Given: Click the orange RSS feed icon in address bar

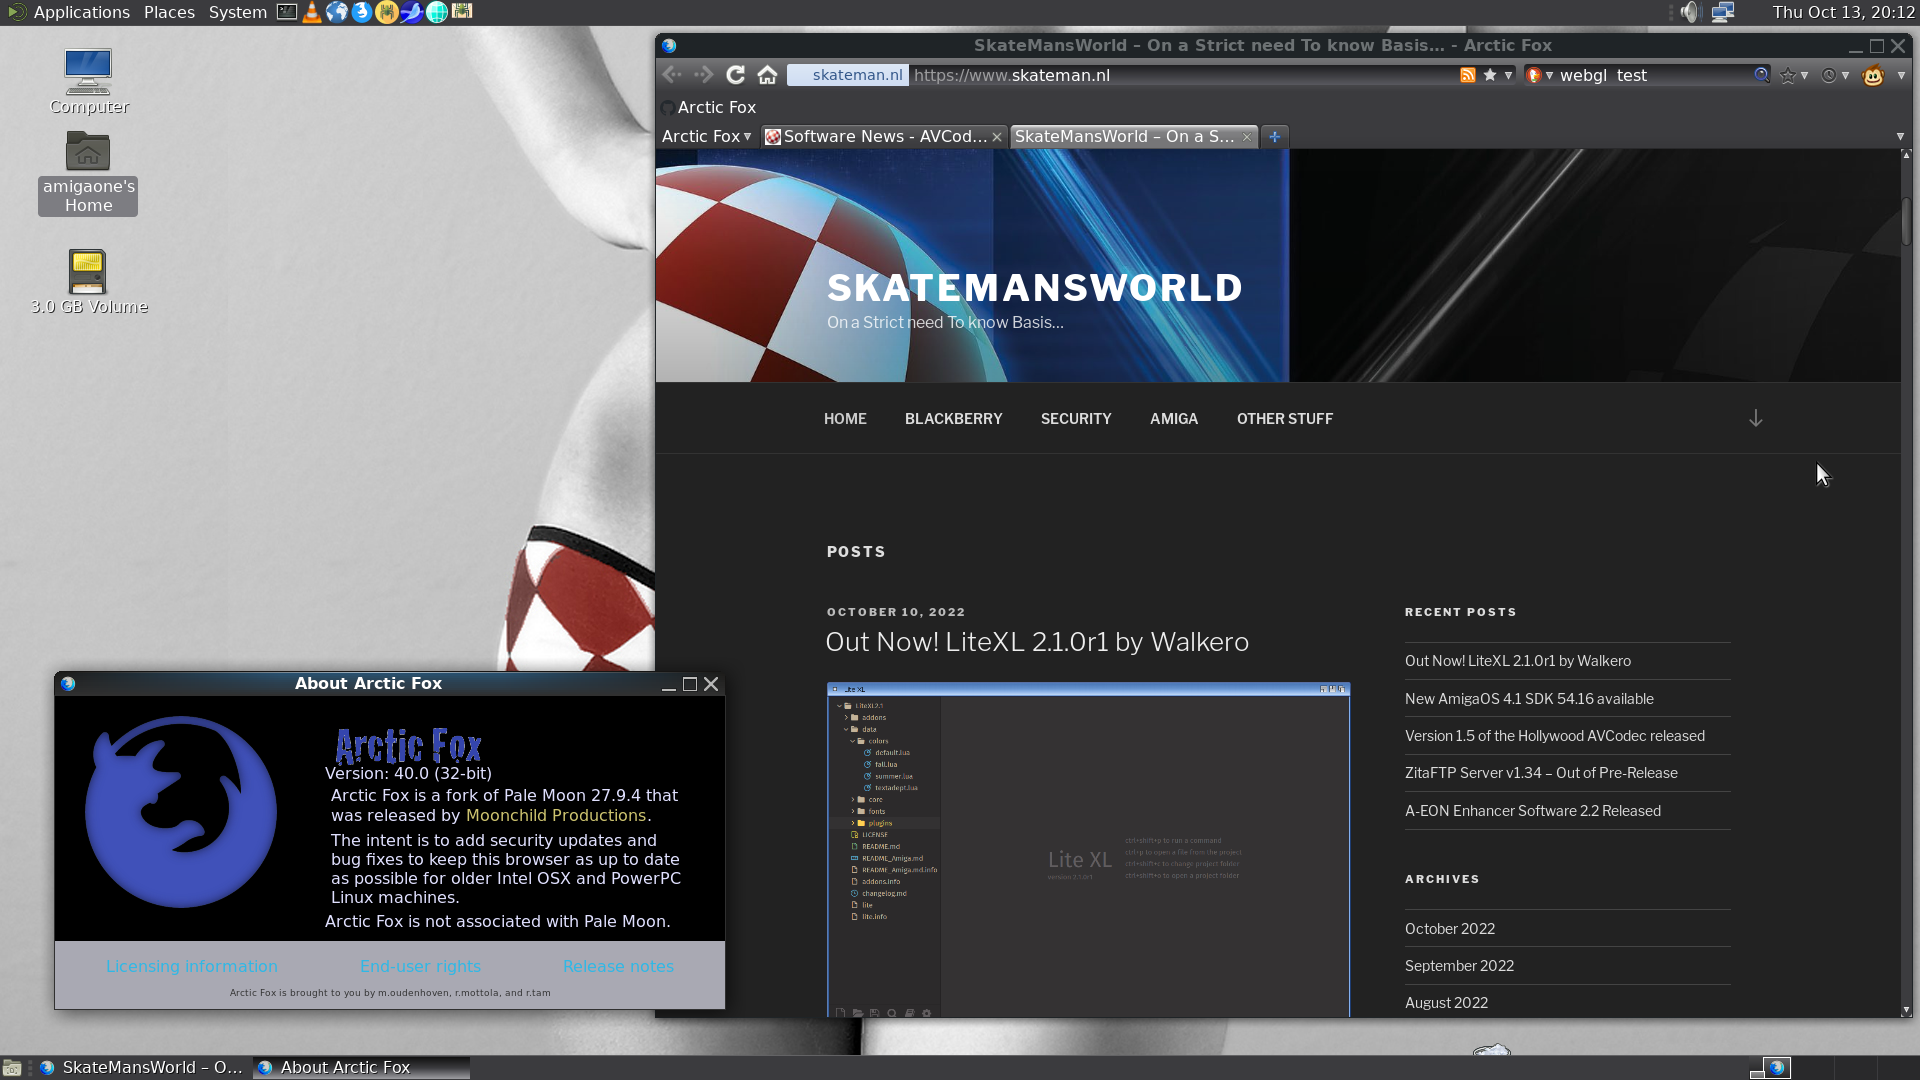Looking at the screenshot, I should (x=1468, y=75).
